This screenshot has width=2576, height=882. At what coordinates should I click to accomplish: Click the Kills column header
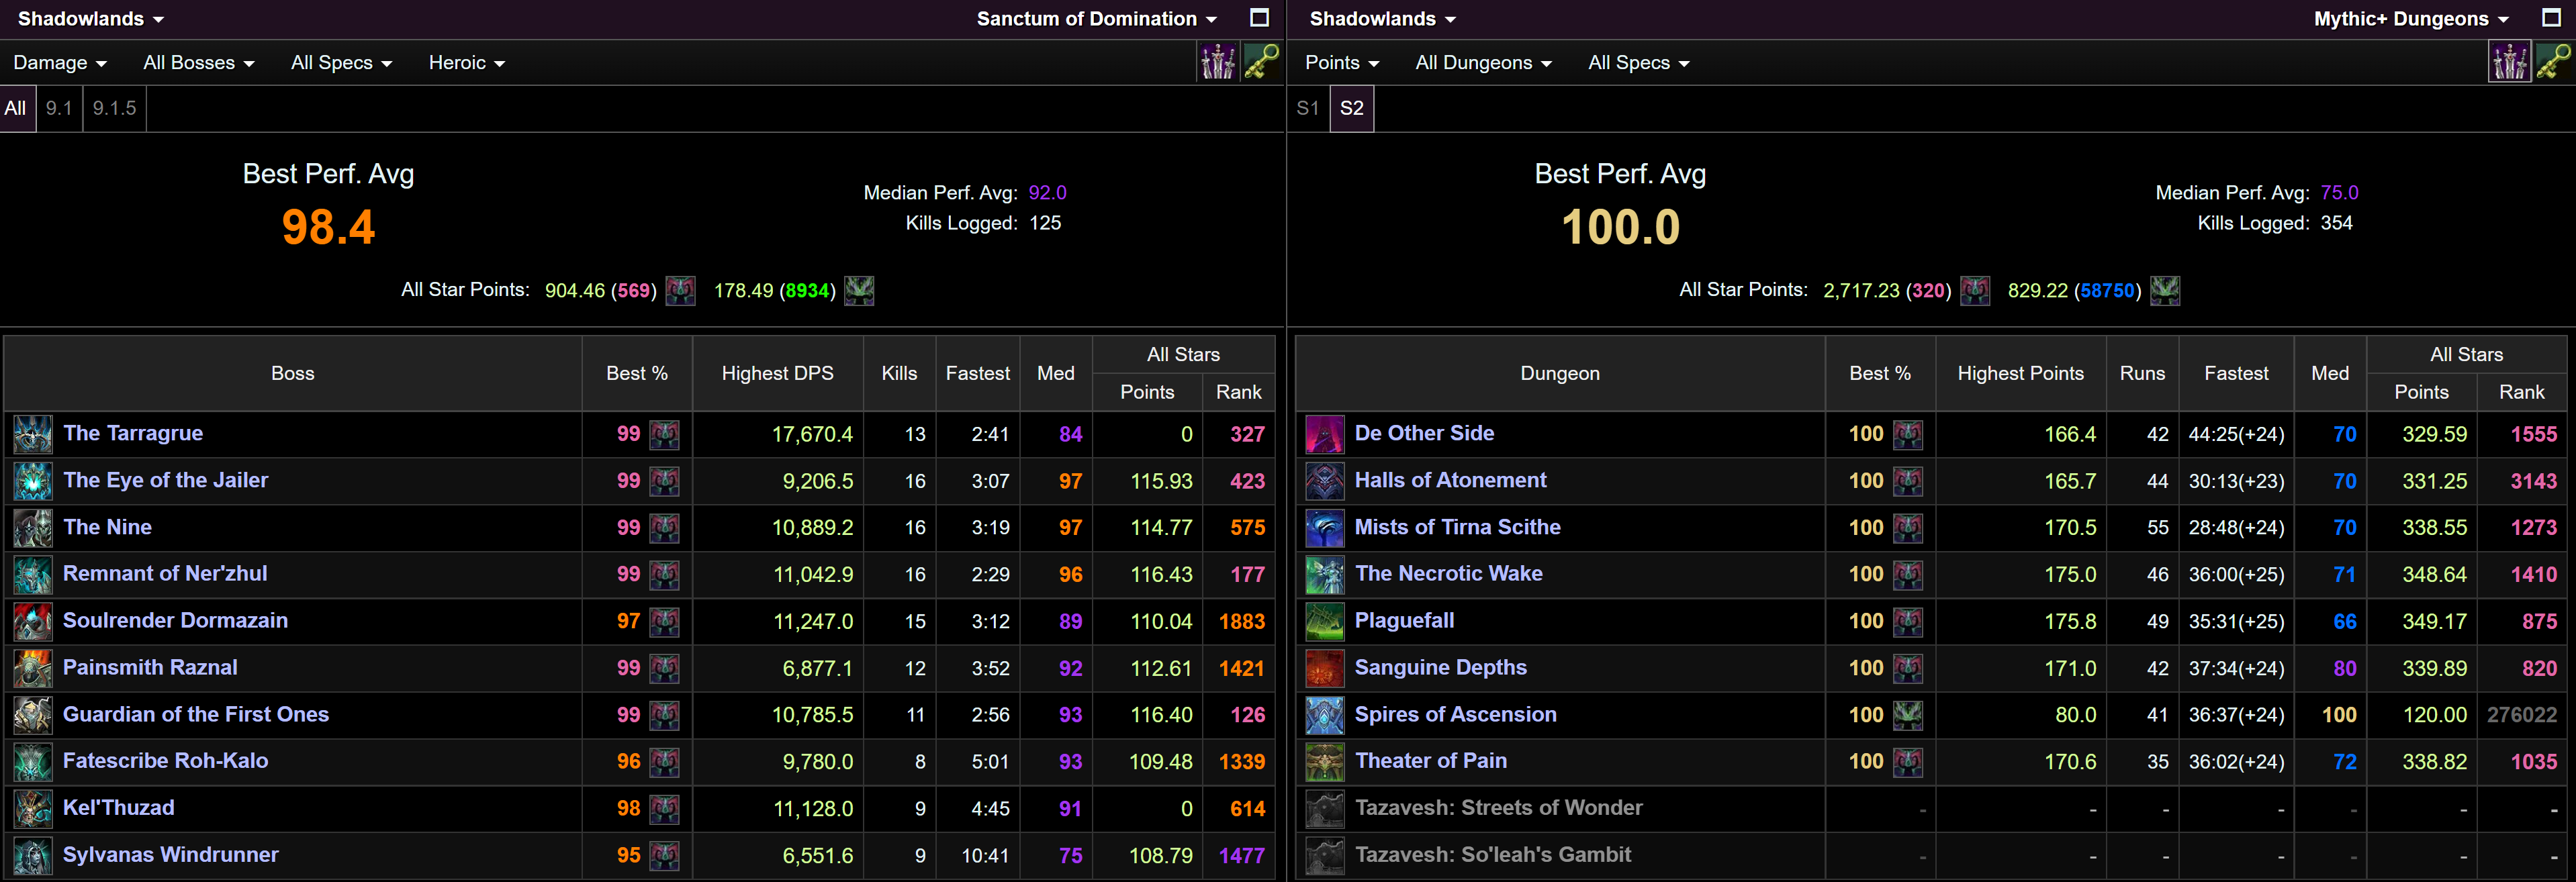[900, 374]
